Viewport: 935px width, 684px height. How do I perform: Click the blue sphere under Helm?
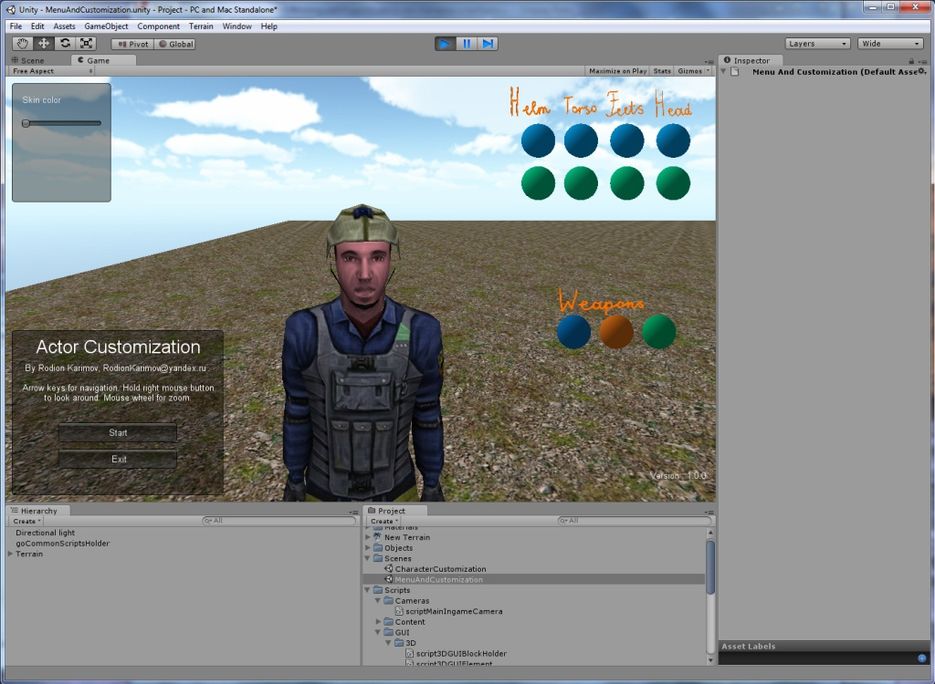click(538, 141)
